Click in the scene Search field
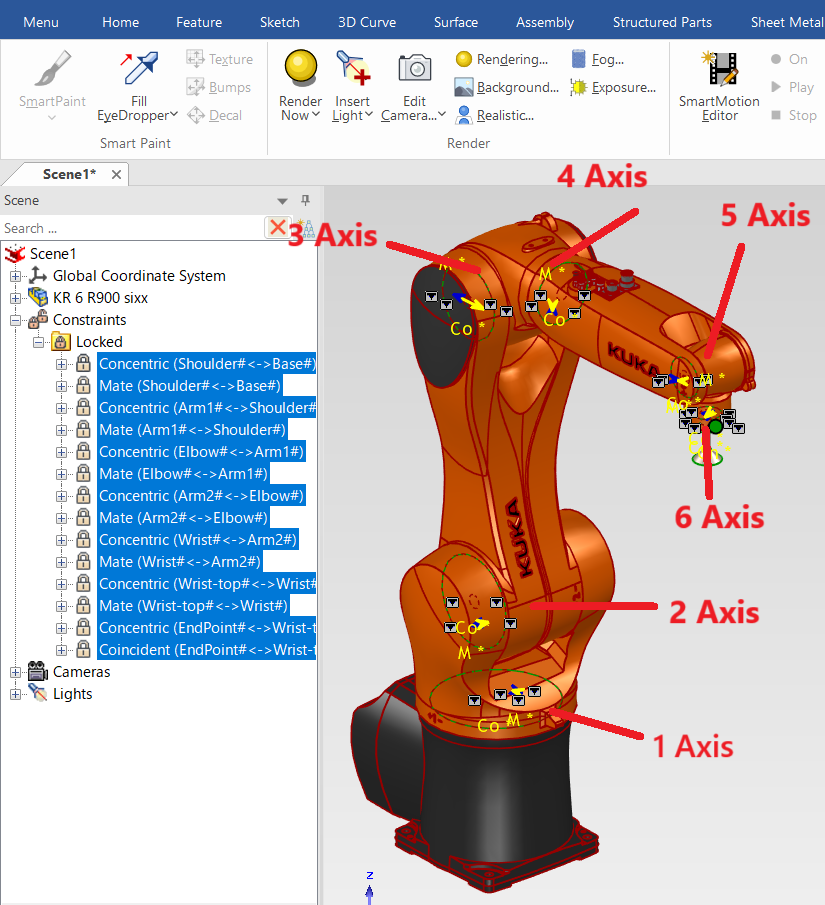 [x=133, y=228]
